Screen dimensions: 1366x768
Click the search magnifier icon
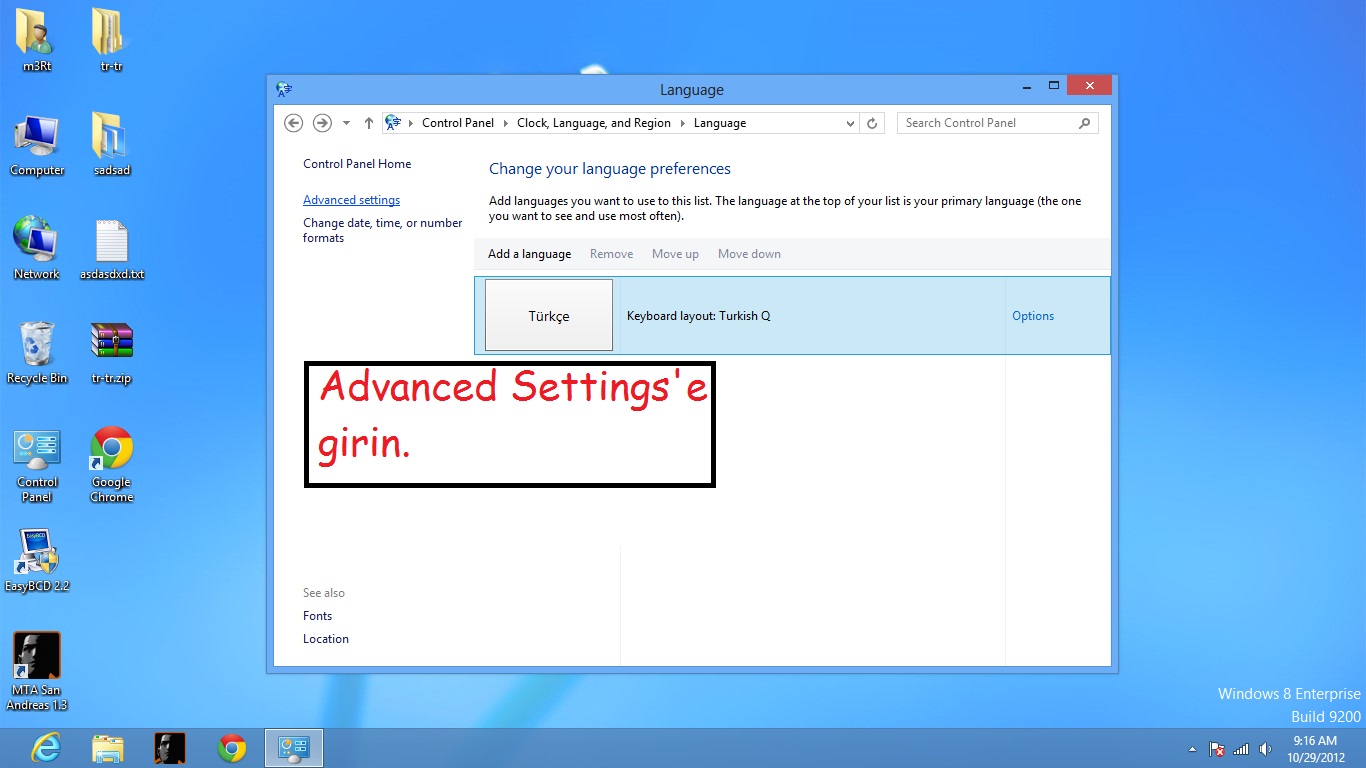1085,123
